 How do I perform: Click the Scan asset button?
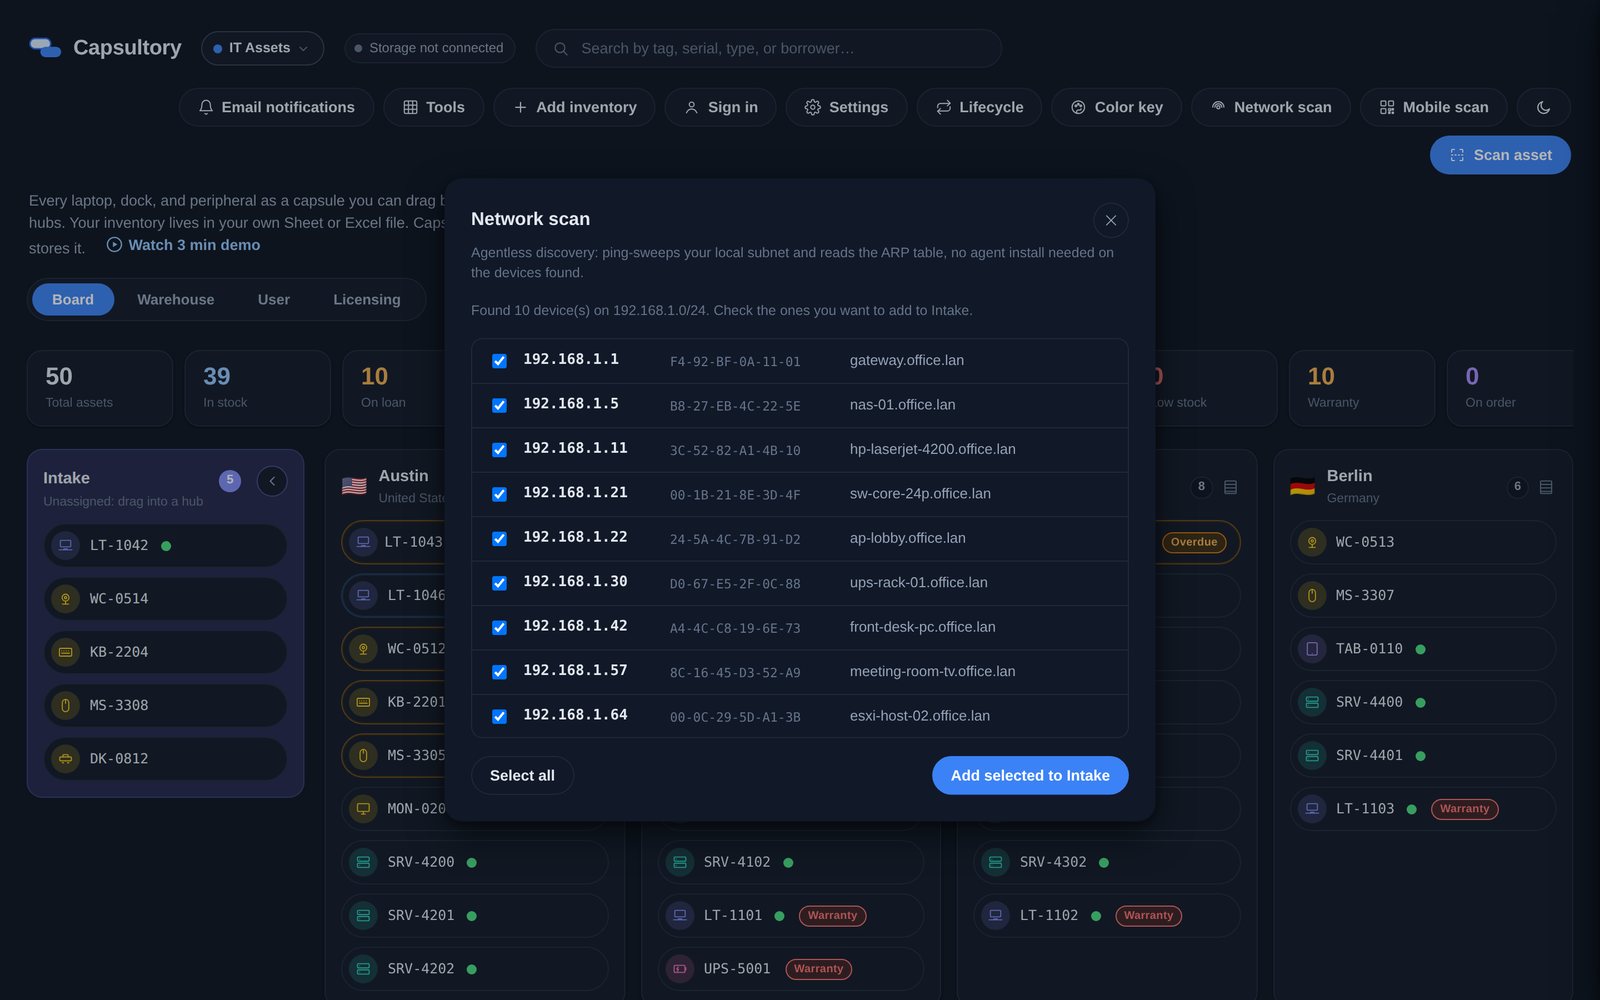(x=1500, y=155)
